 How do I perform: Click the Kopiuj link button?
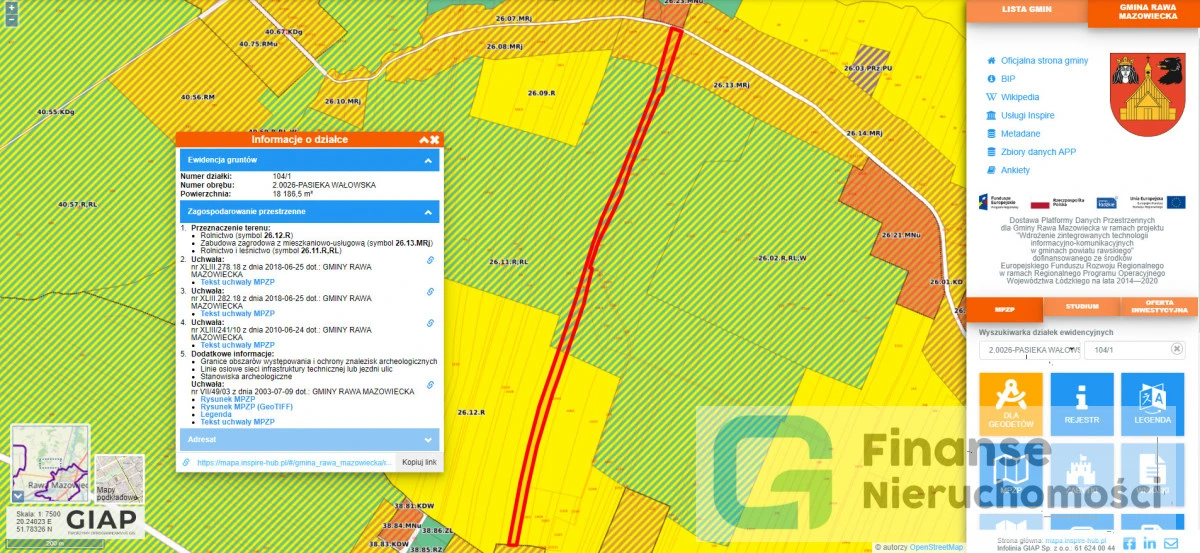click(x=418, y=462)
